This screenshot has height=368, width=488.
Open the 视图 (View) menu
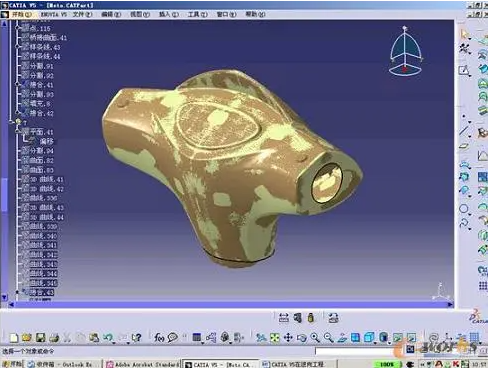click(140, 14)
